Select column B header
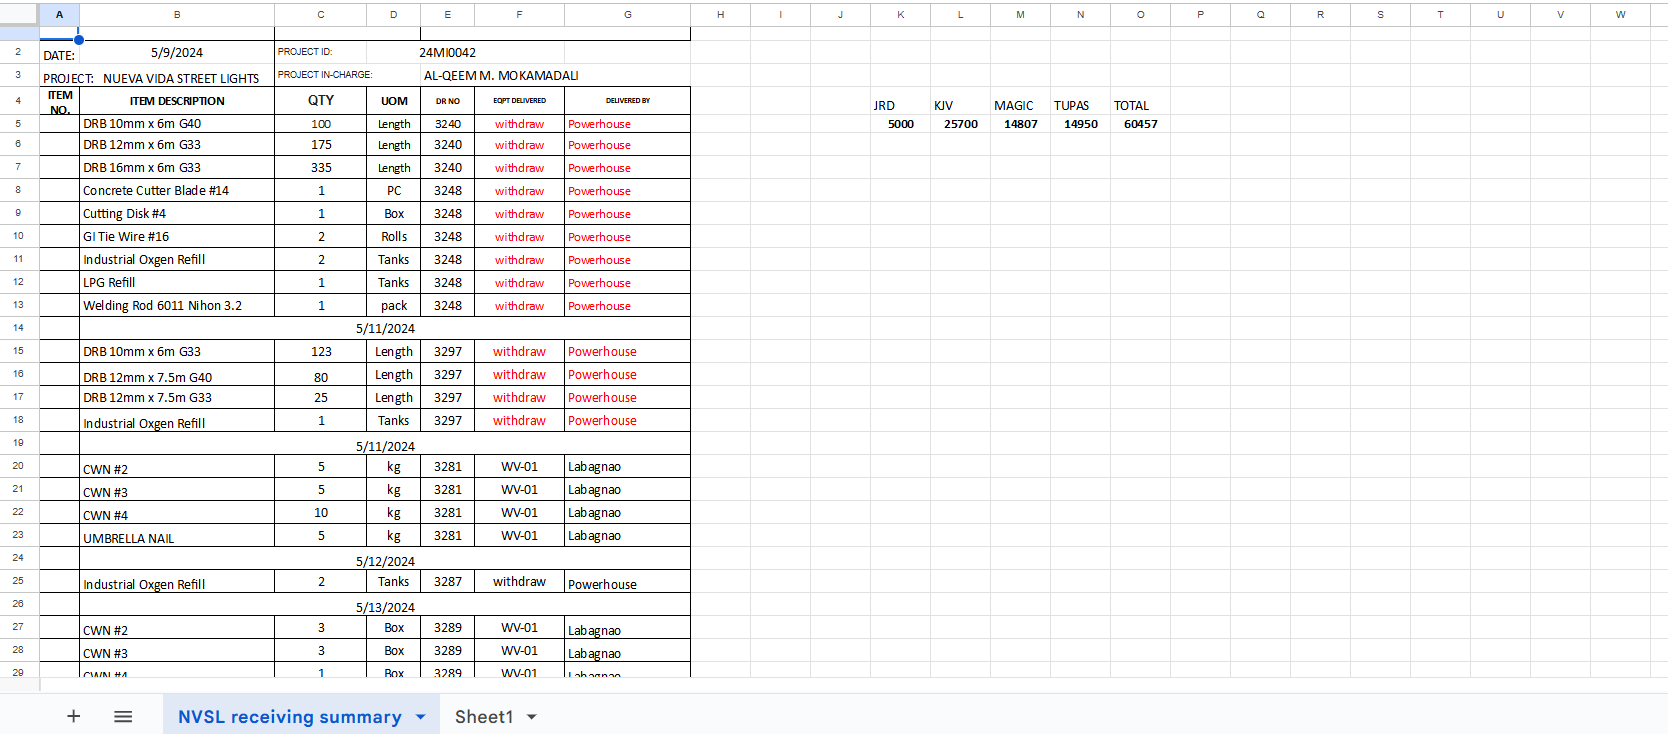Screen dimensions: 1668x734 pos(177,14)
